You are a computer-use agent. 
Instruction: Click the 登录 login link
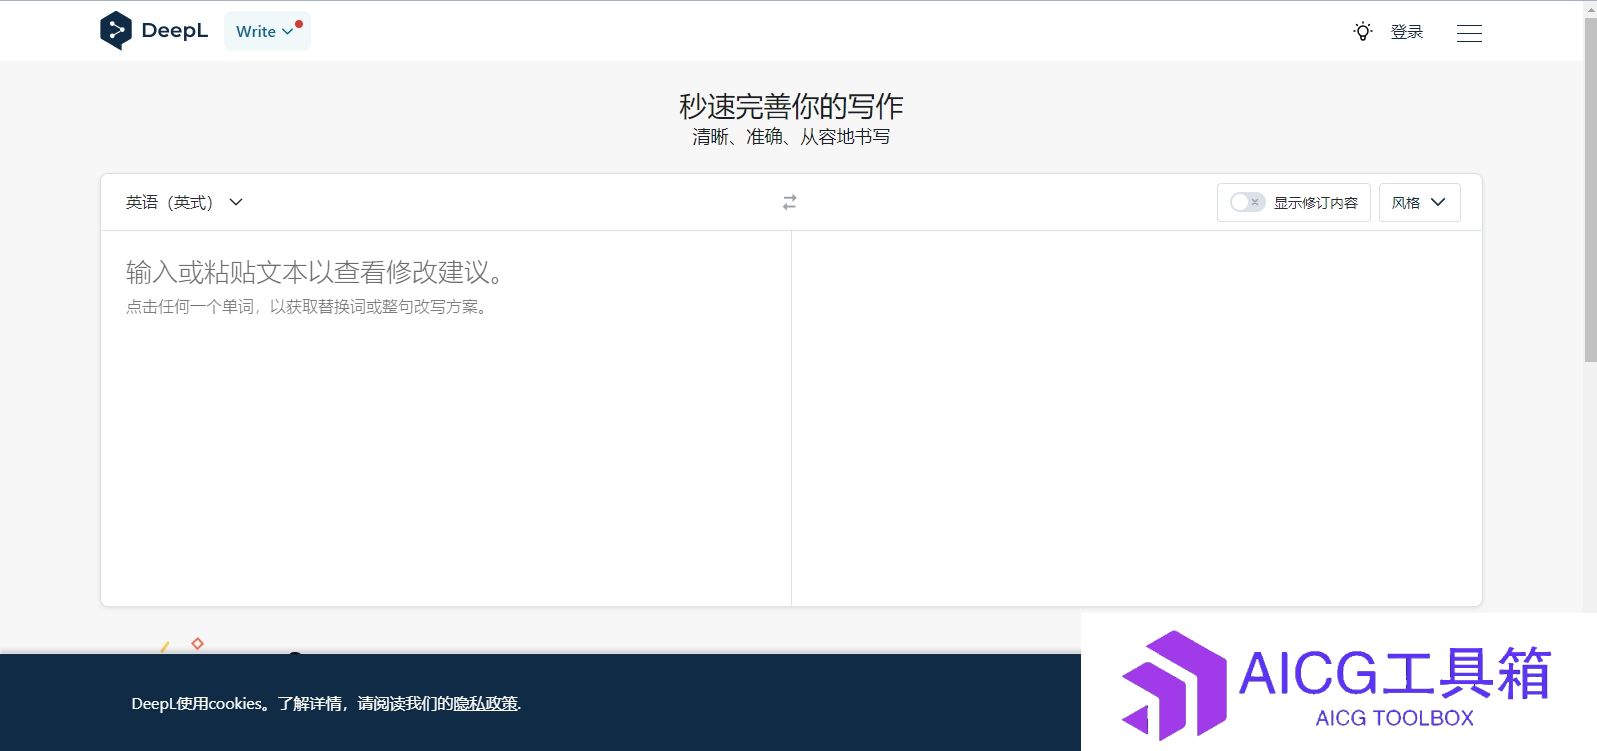tap(1406, 32)
